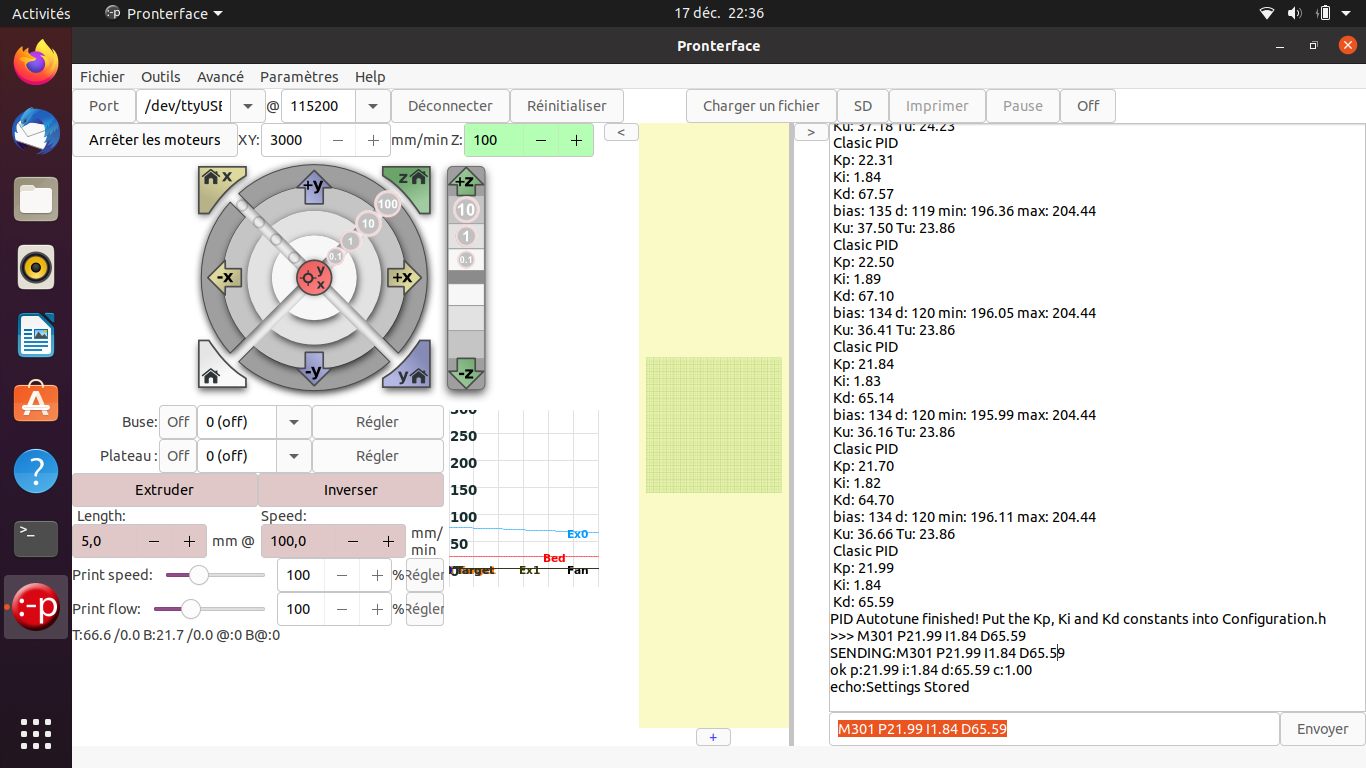Click the -z jog arrow
Viewport: 1366px width, 768px height.
(465, 373)
